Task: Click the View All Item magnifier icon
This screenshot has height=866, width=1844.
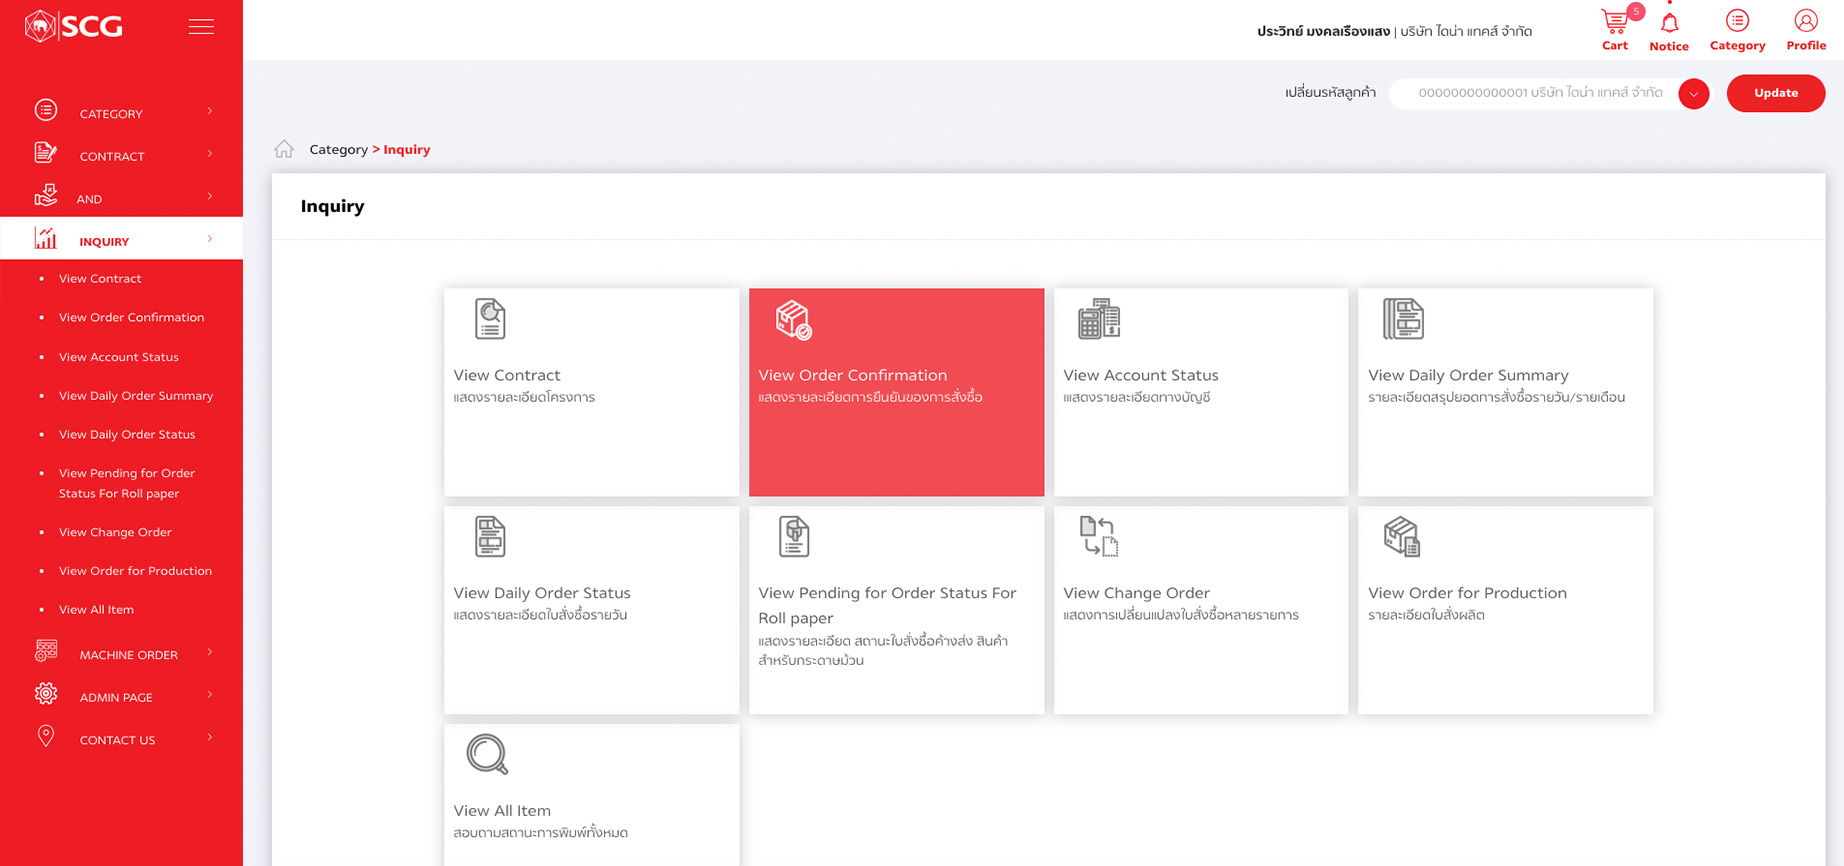Action: pos(487,755)
